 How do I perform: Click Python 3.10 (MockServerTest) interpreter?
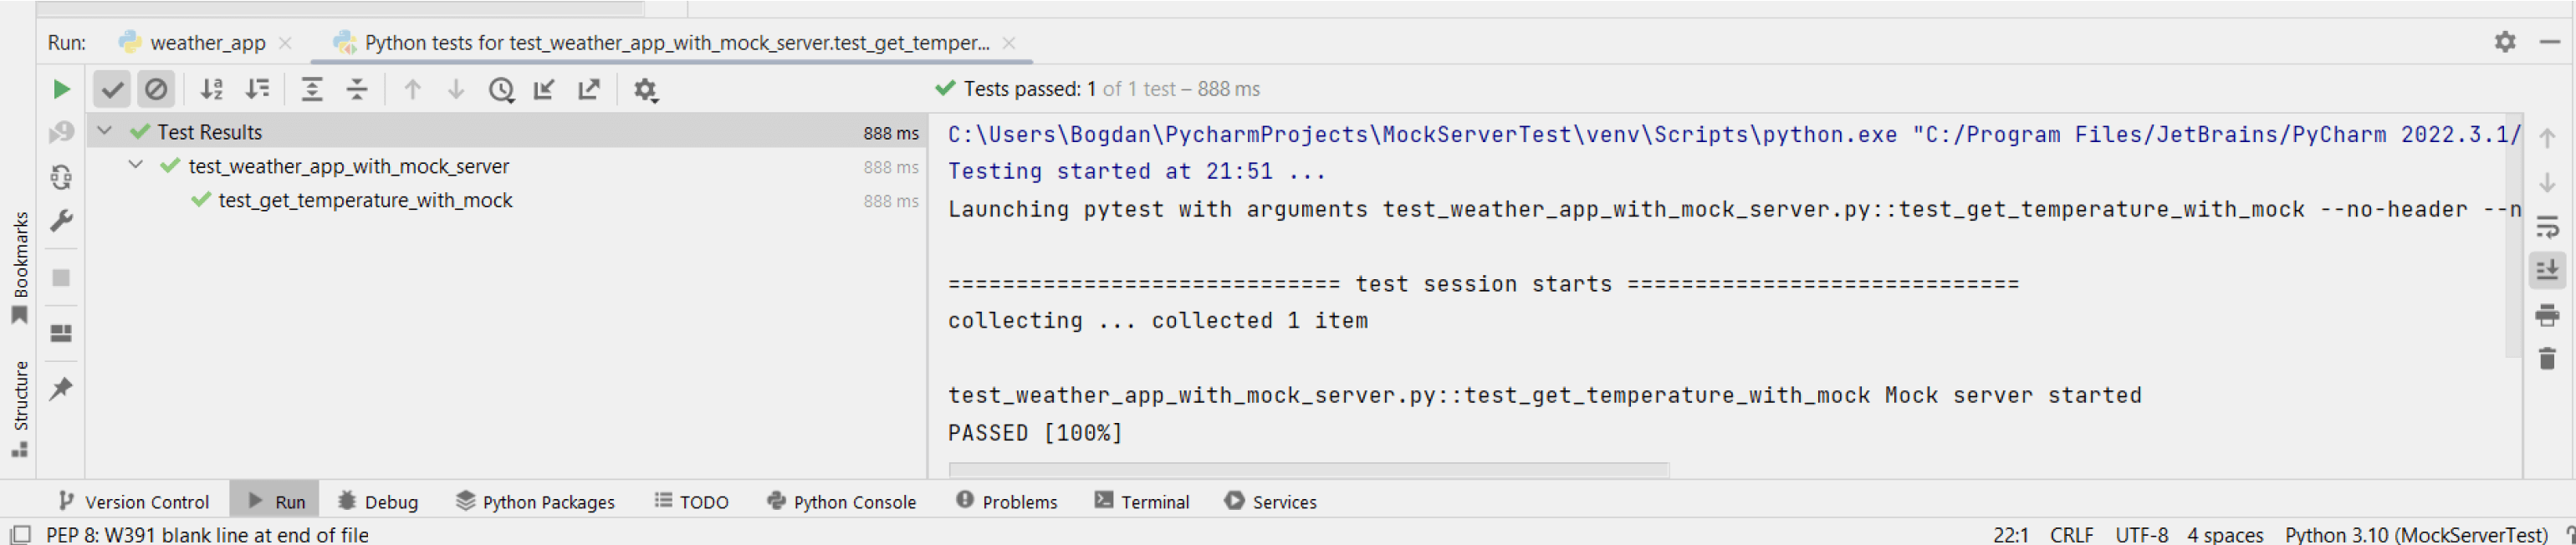[x=2415, y=534]
